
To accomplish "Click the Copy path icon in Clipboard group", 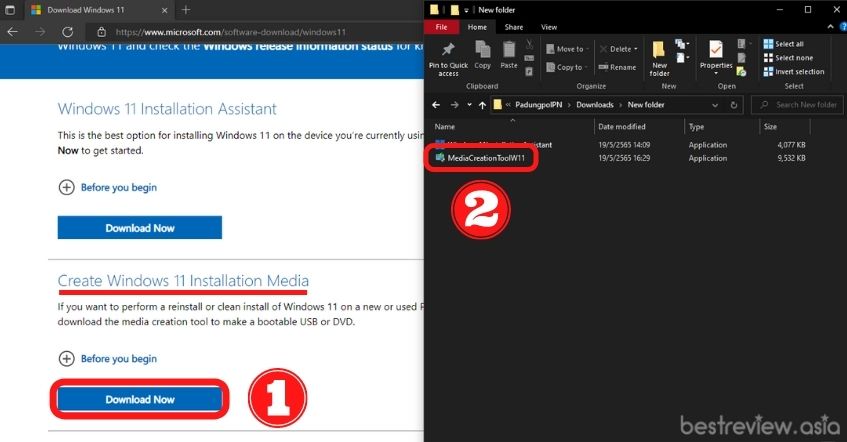I will click(x=529, y=58).
